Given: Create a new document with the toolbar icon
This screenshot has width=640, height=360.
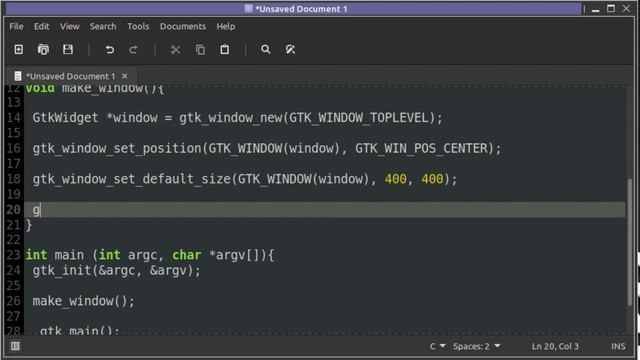Looking at the screenshot, I should 19,49.
